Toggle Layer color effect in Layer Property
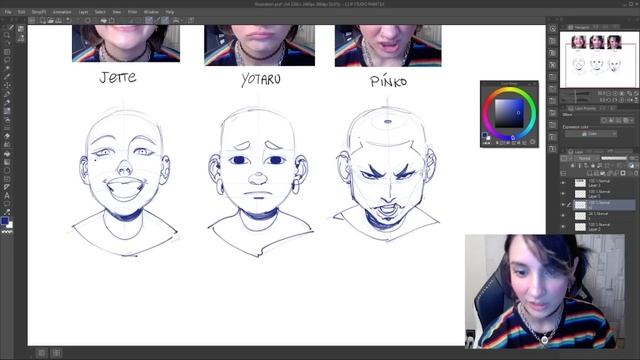 coord(626,120)
